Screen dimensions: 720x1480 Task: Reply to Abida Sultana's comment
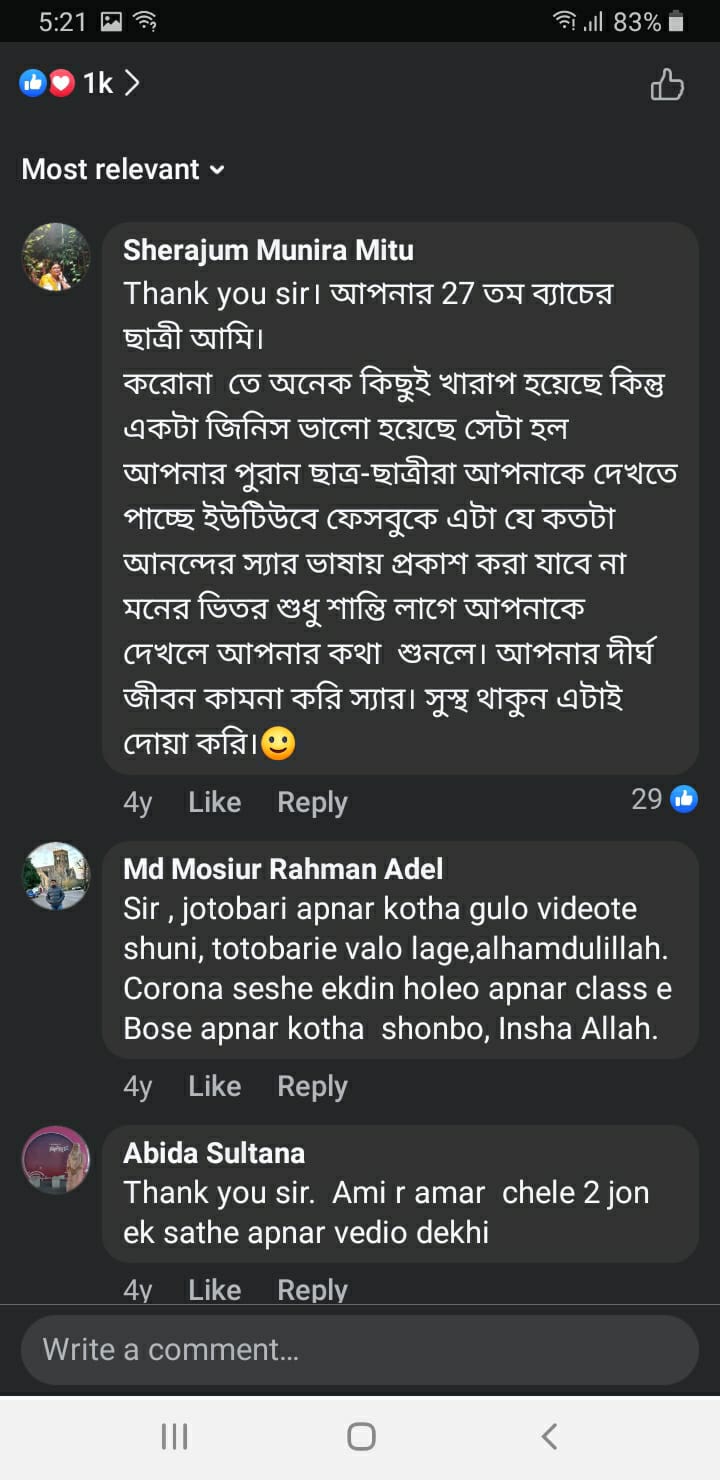coord(312,1290)
